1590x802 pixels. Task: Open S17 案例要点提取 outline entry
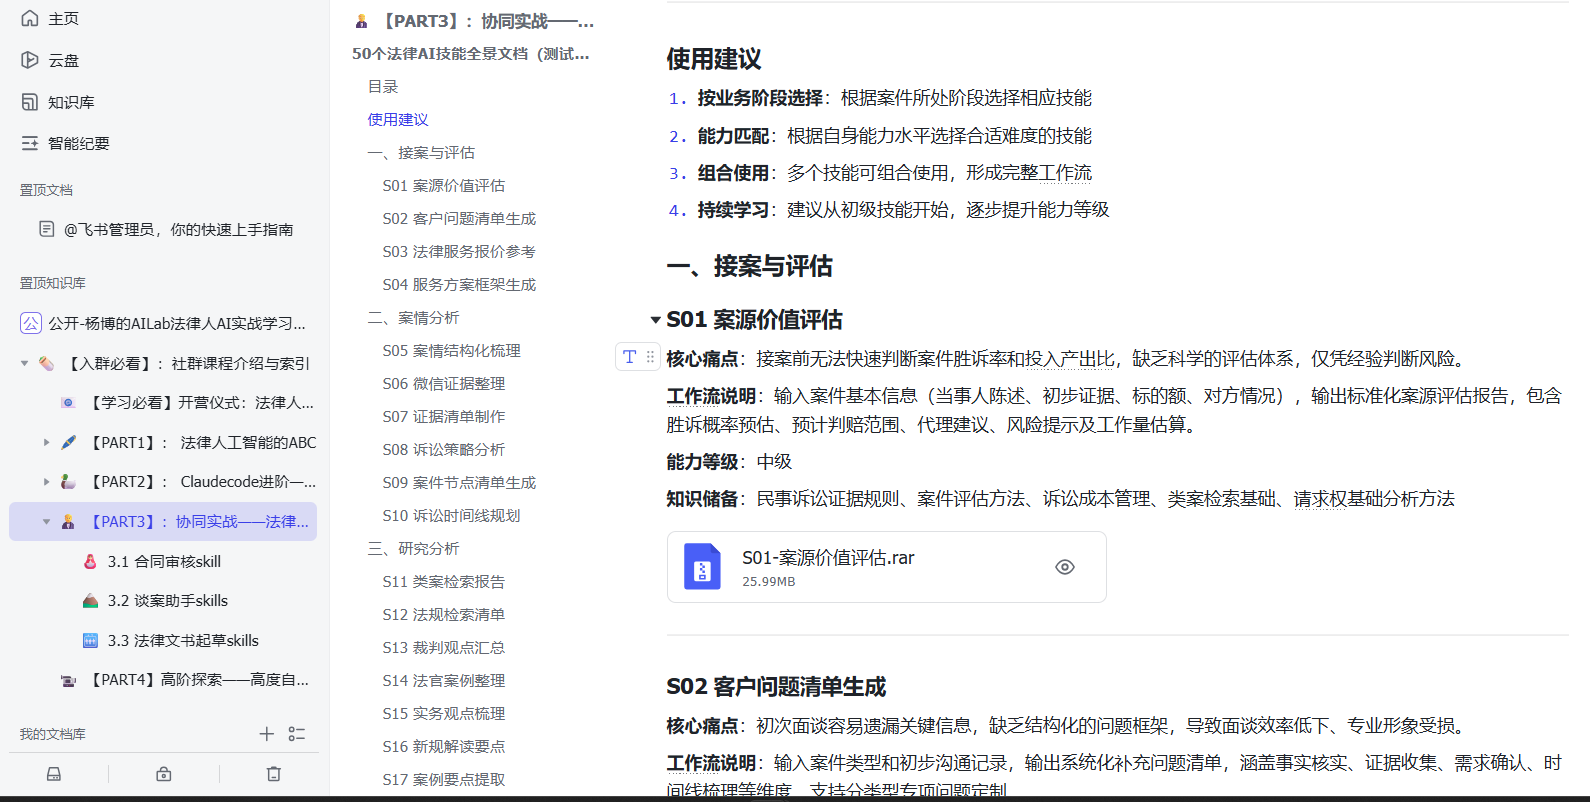443,779
